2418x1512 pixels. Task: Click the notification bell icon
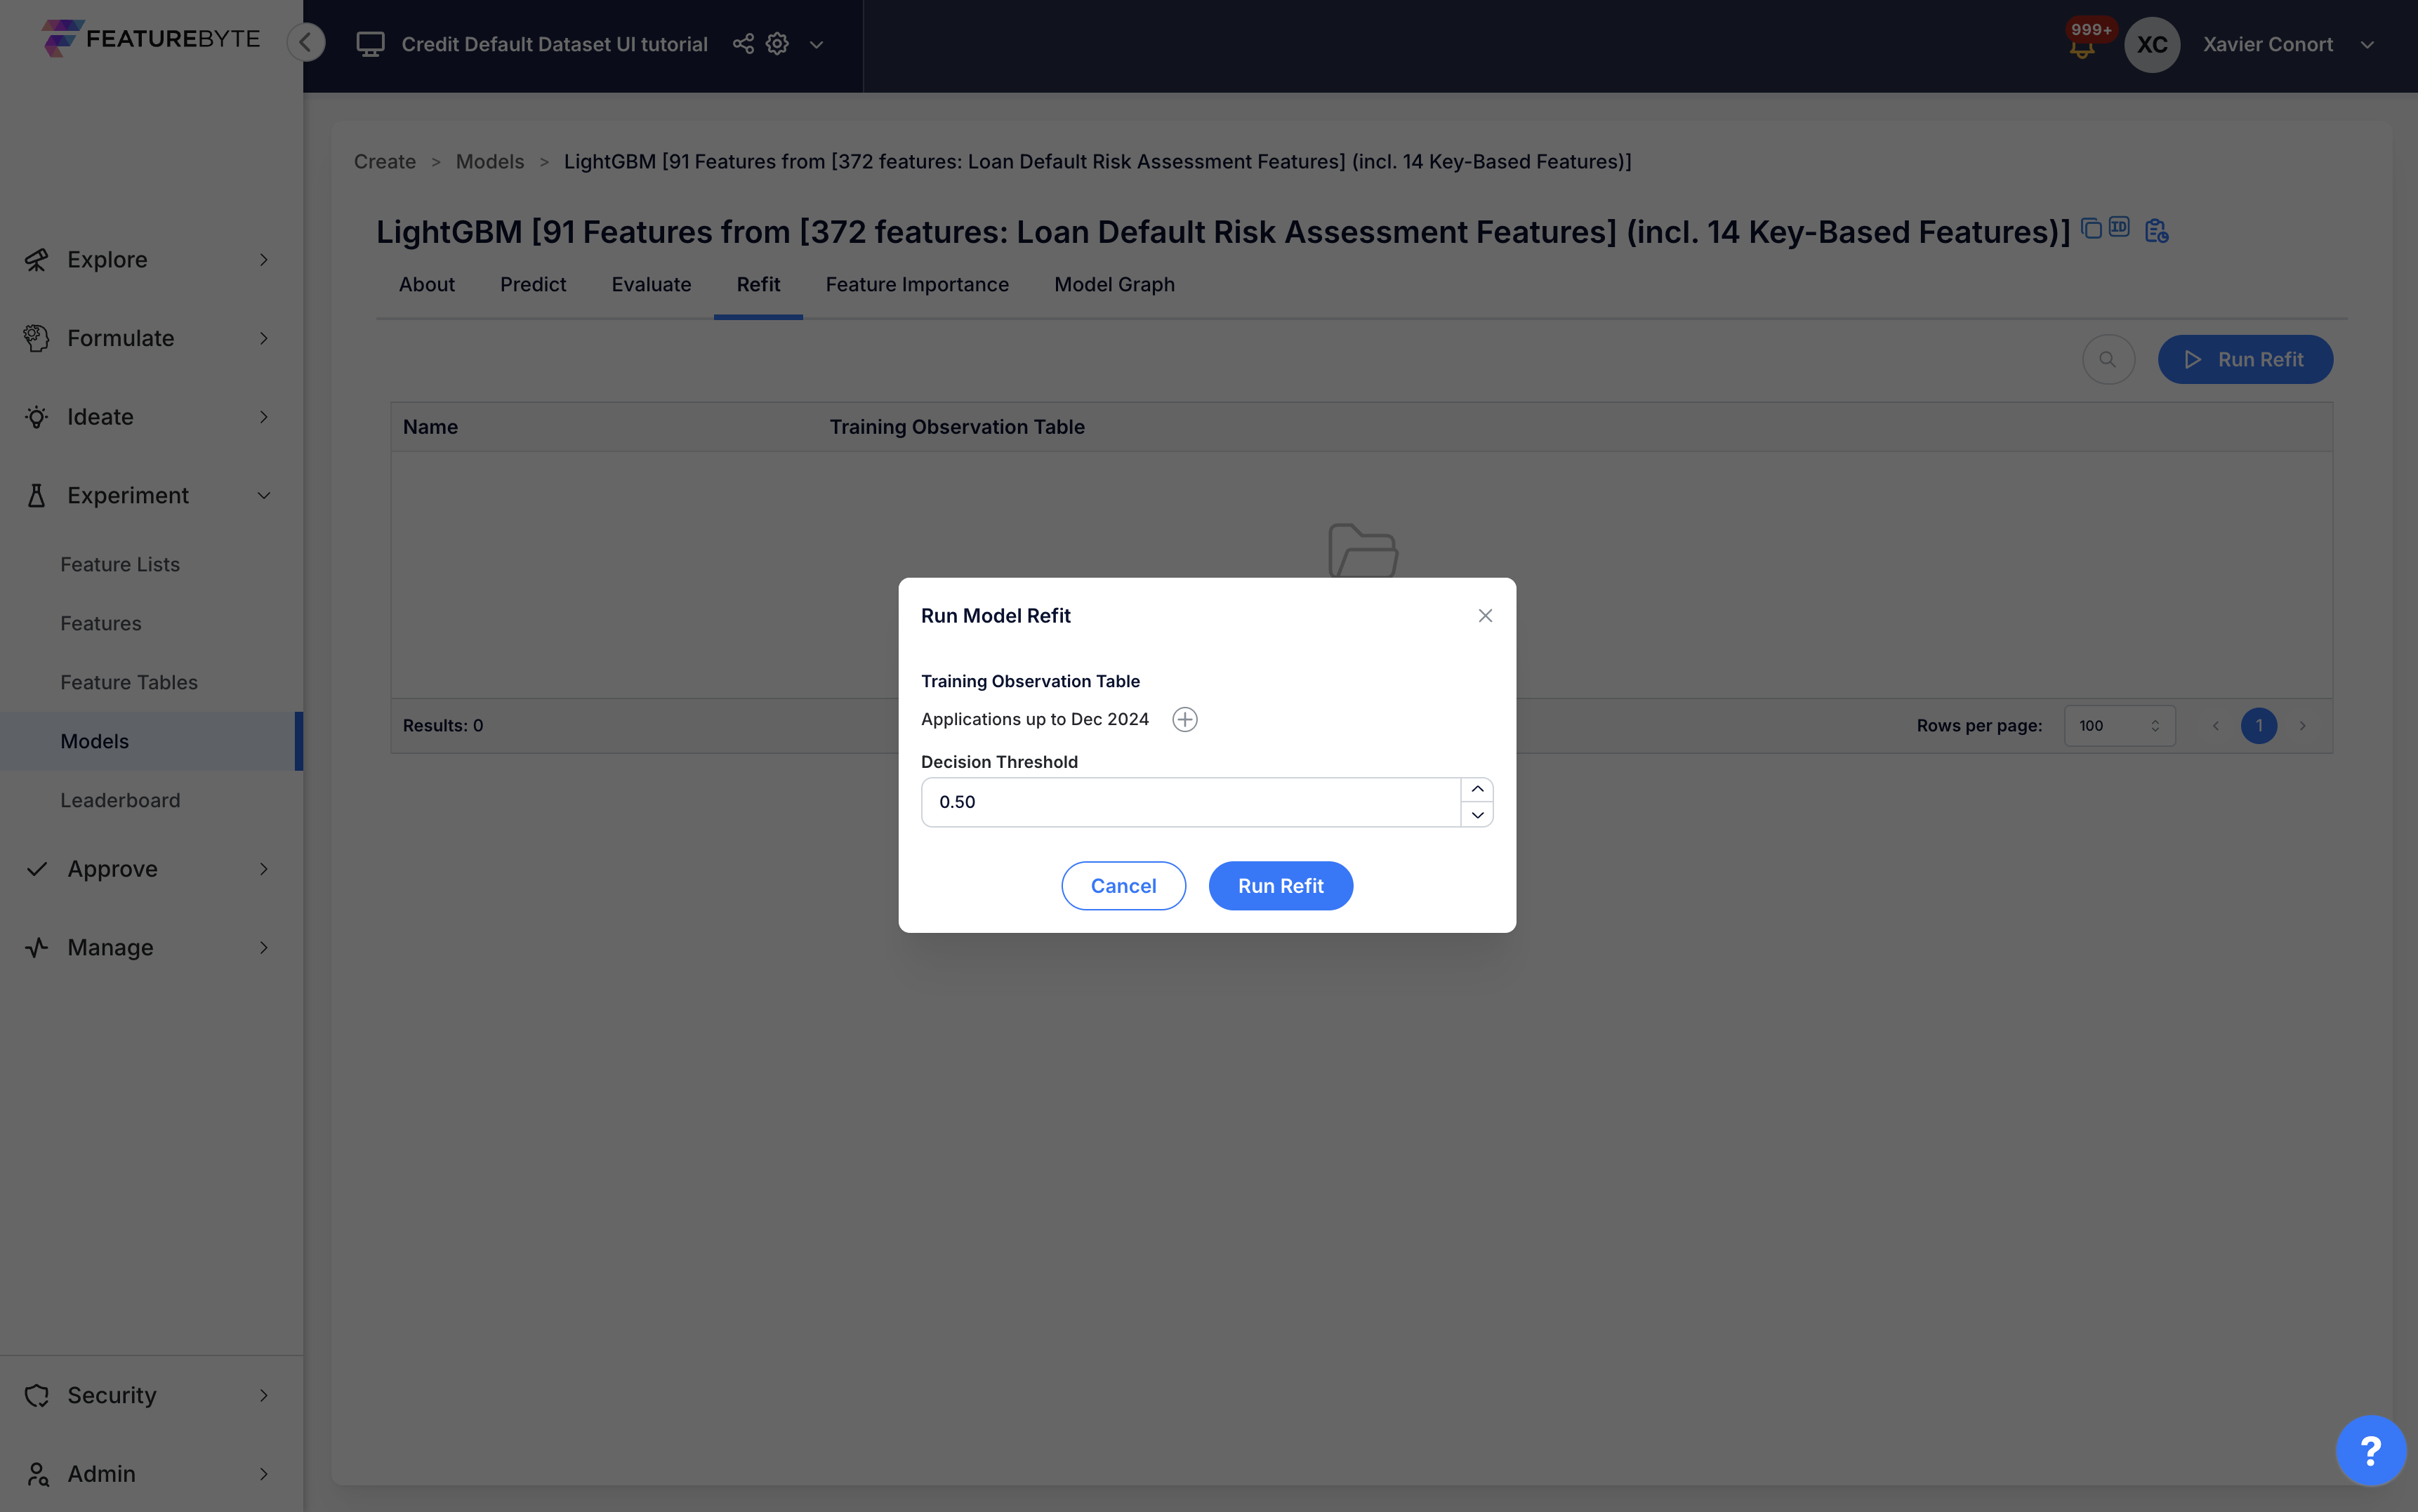pos(2082,47)
